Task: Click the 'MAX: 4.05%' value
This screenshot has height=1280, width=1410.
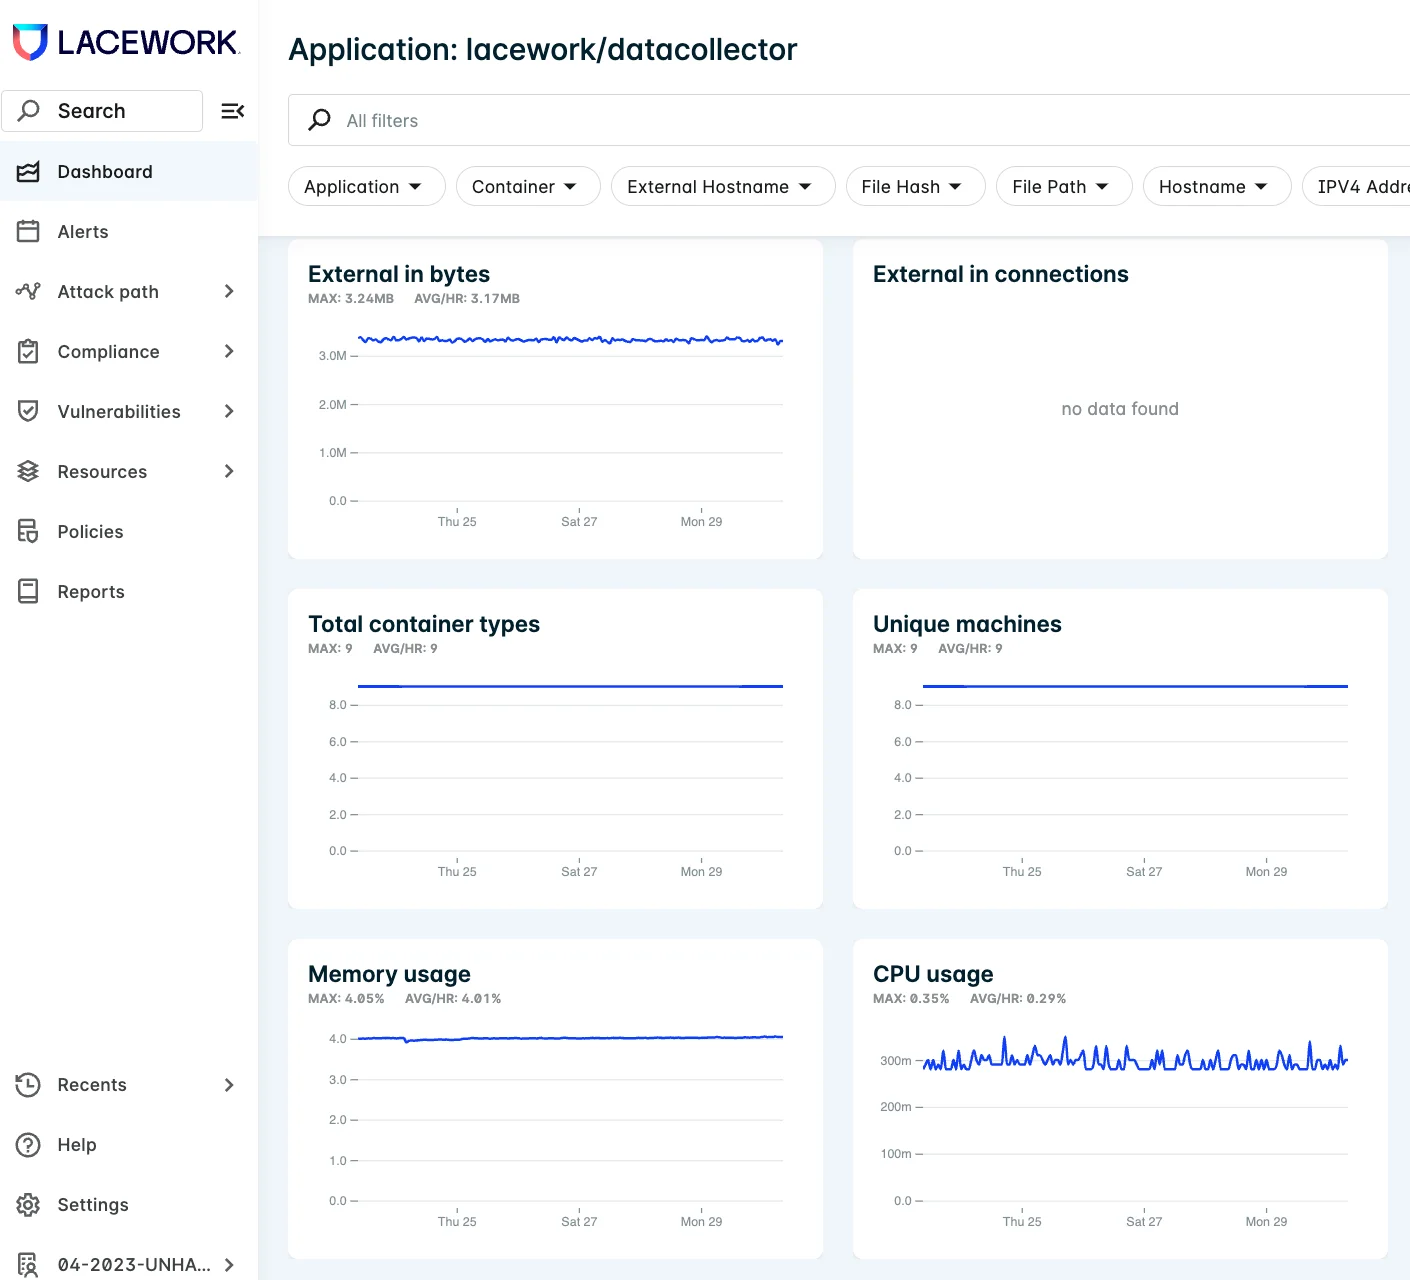Action: pos(346,999)
